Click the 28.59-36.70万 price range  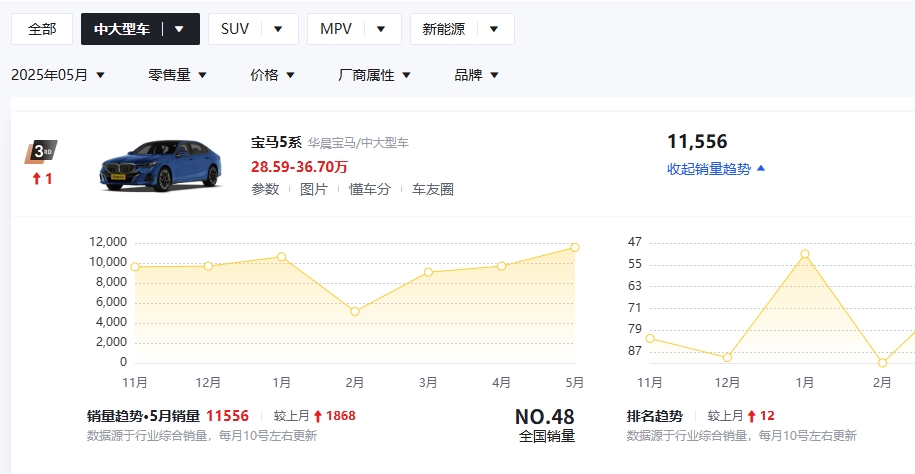click(x=299, y=167)
